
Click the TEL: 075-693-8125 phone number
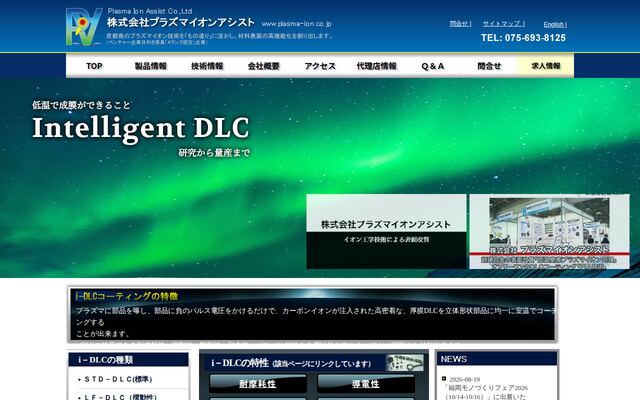(x=523, y=38)
